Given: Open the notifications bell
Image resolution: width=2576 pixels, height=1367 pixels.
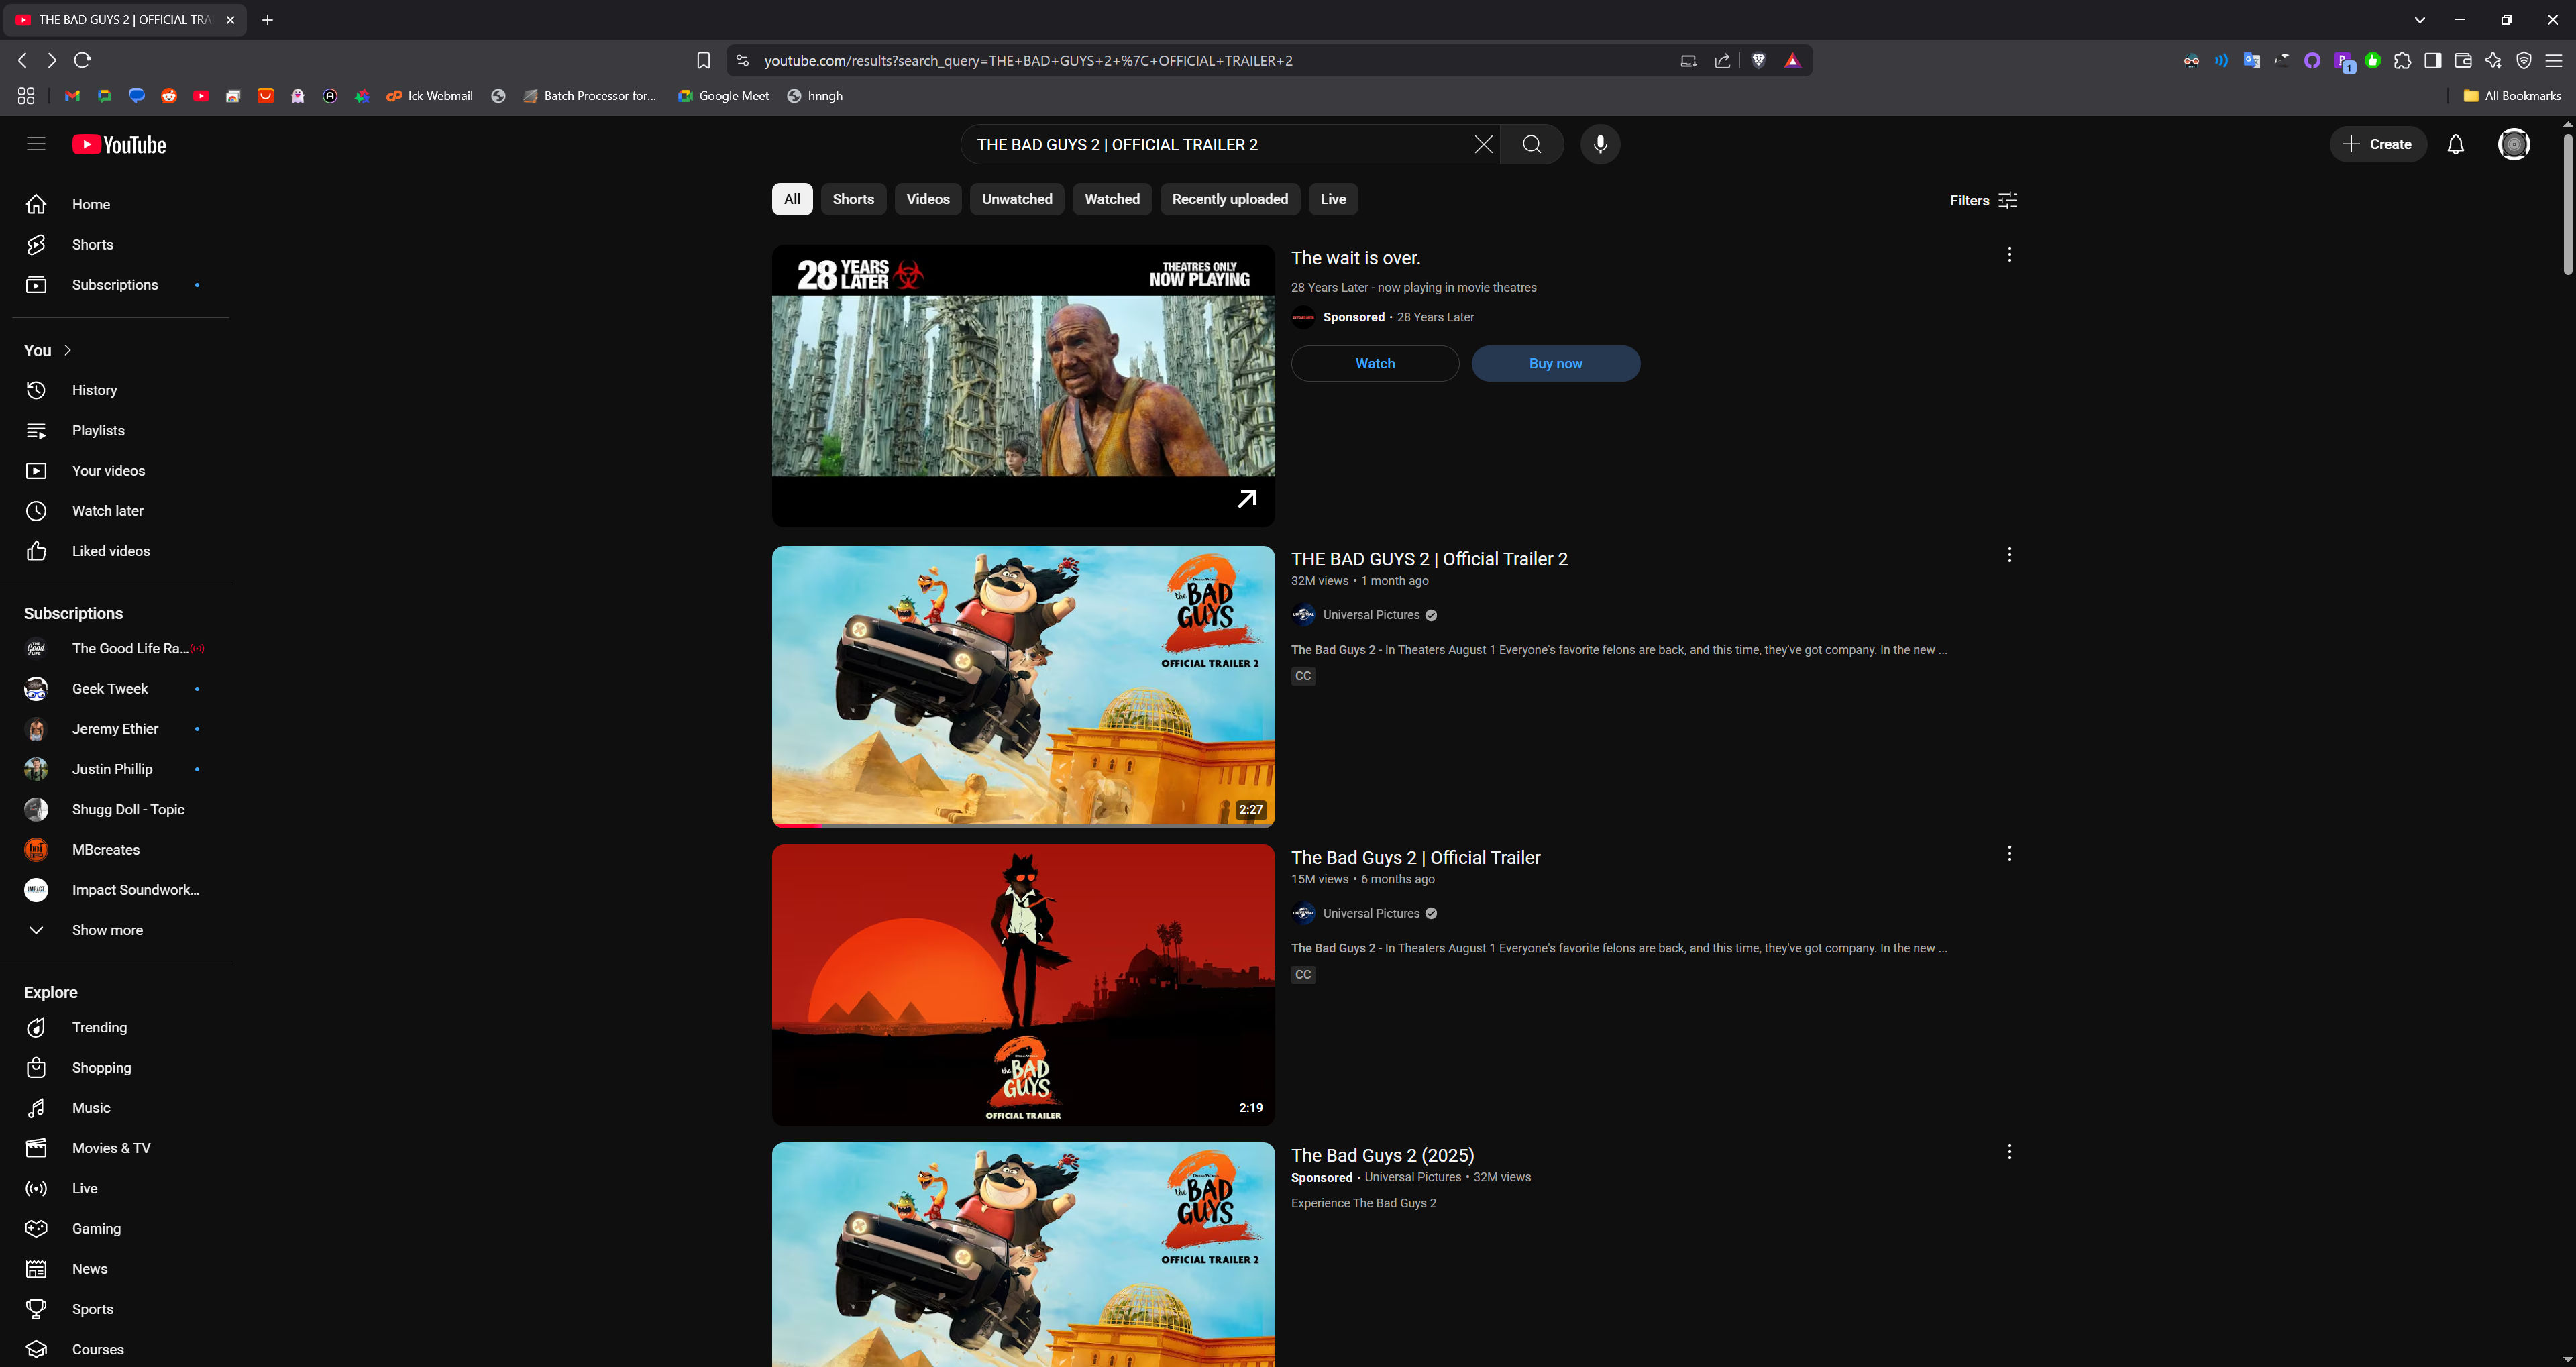Looking at the screenshot, I should (2455, 145).
